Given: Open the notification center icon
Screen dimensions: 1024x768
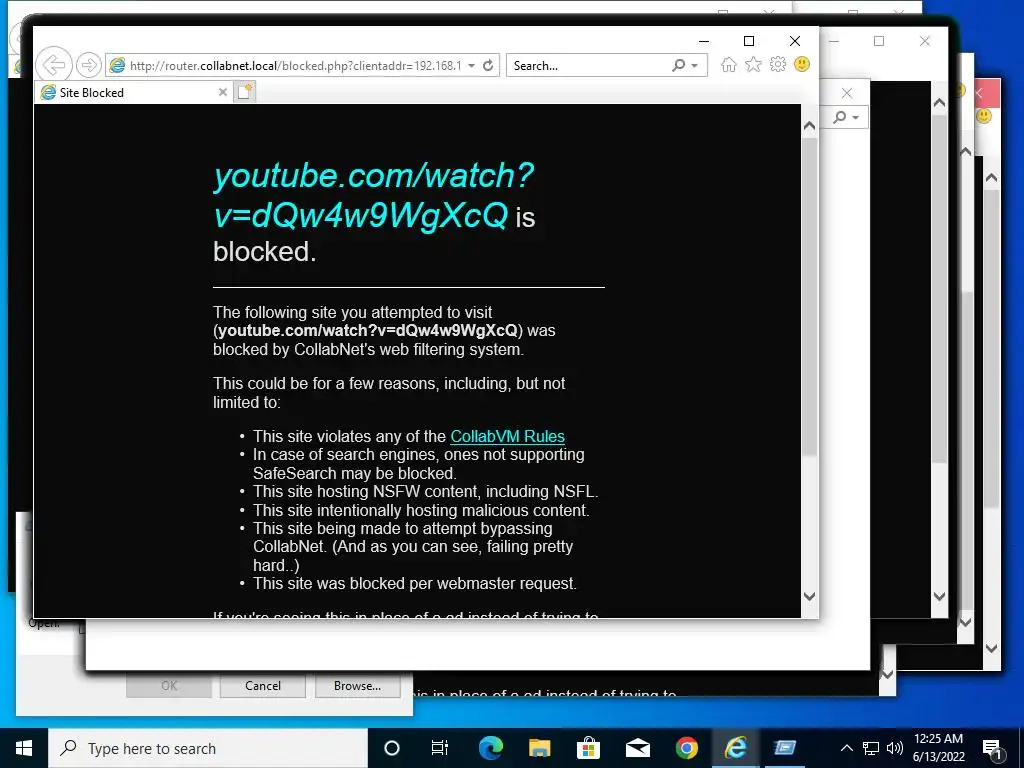Looking at the screenshot, I should (992, 748).
